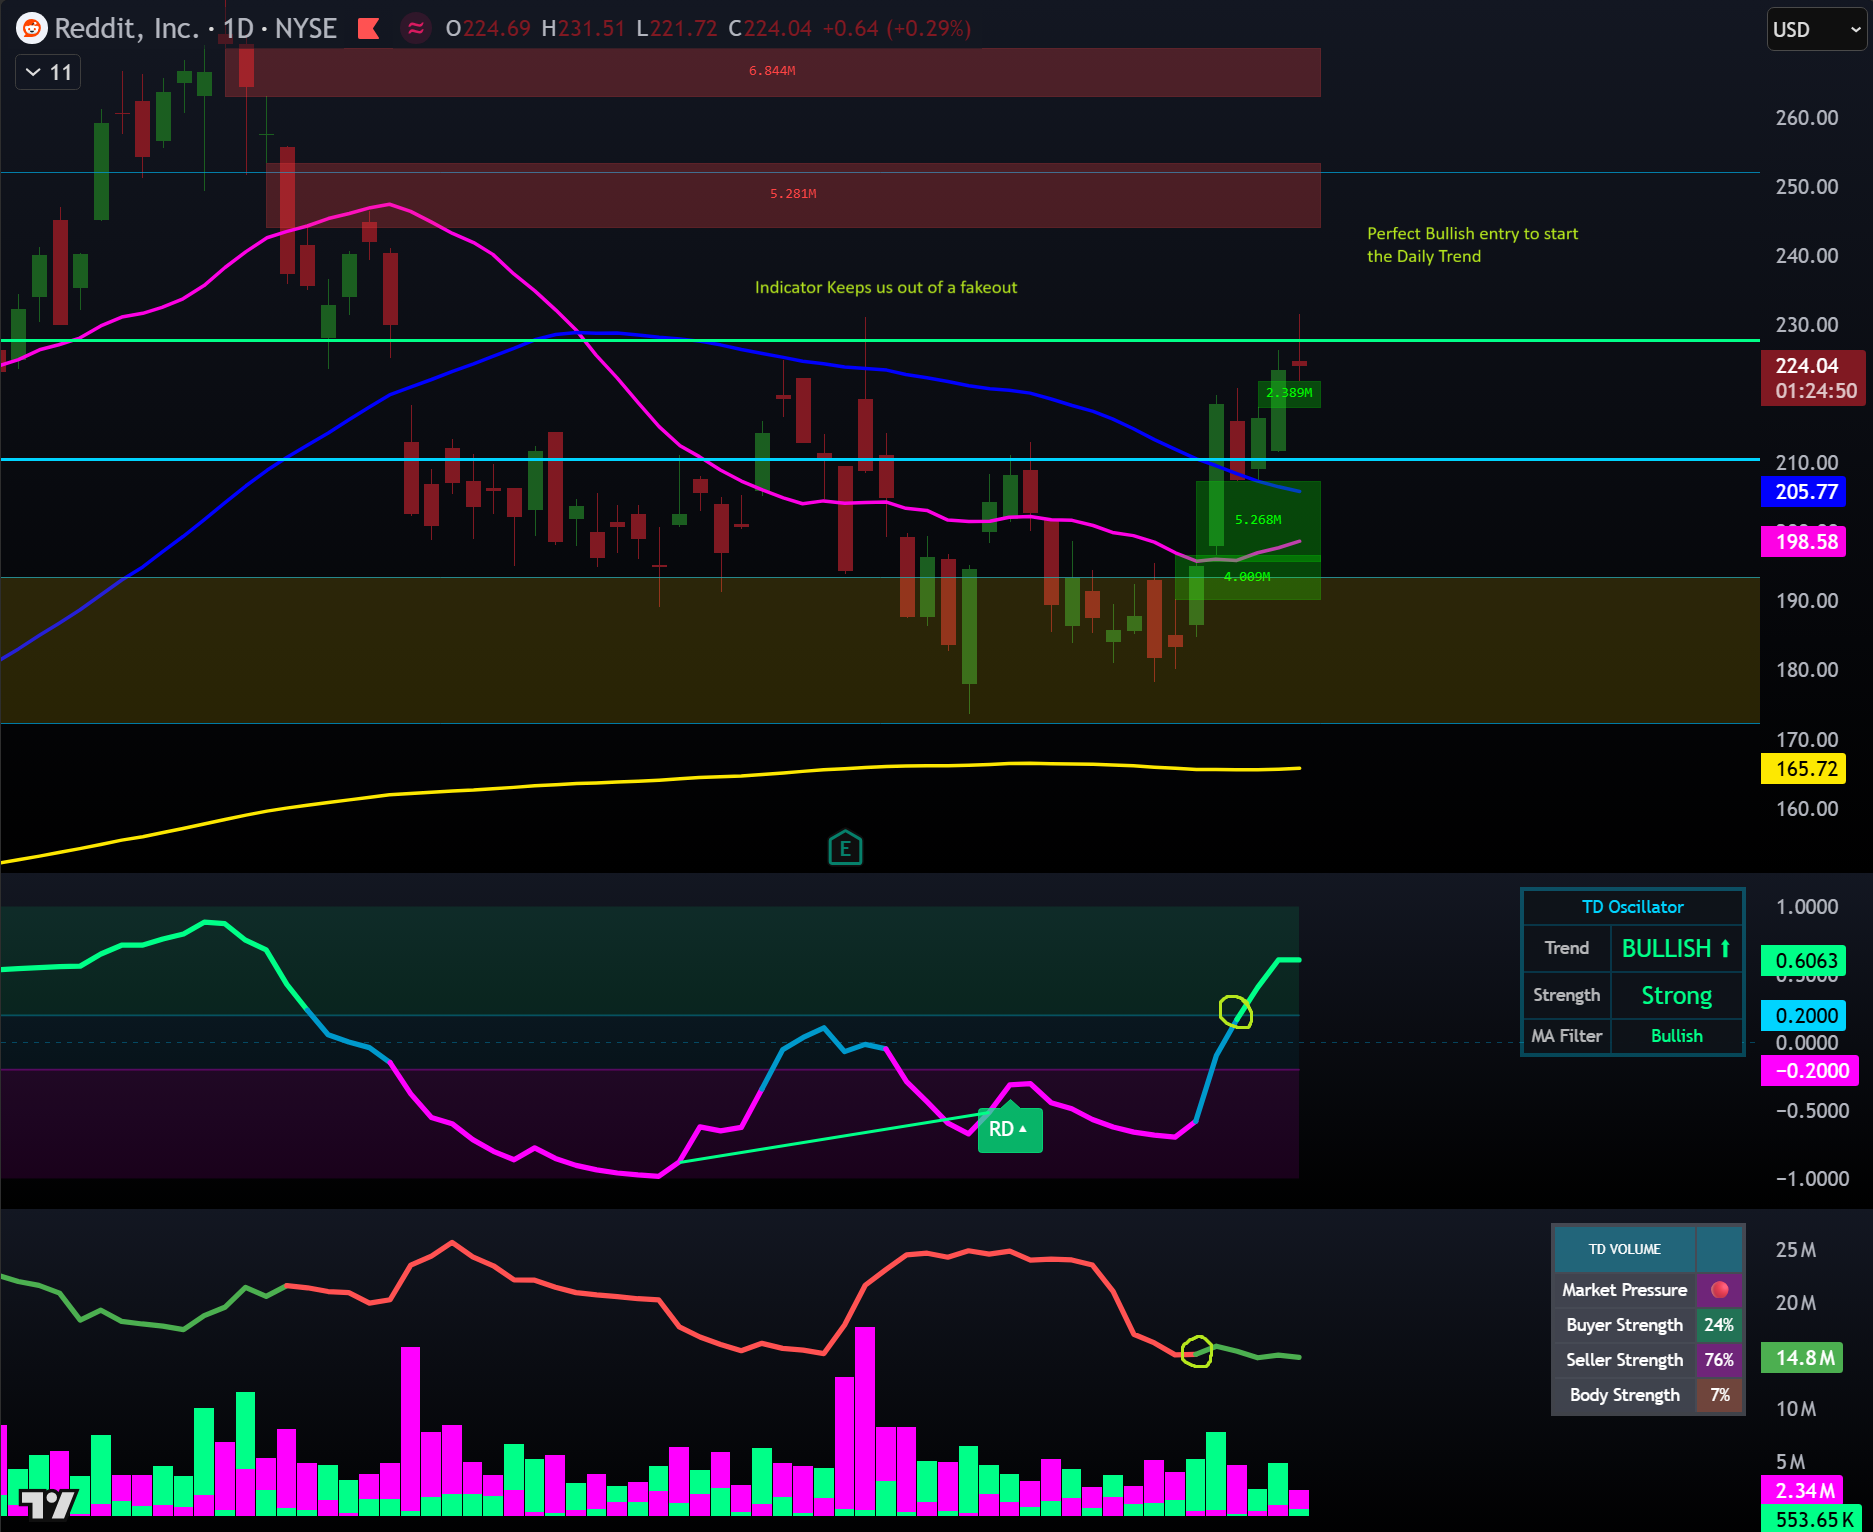Screen dimensions: 1873x1532
Task: Click the yellow circle annotation on the oscillator line
Action: click(x=1237, y=1012)
